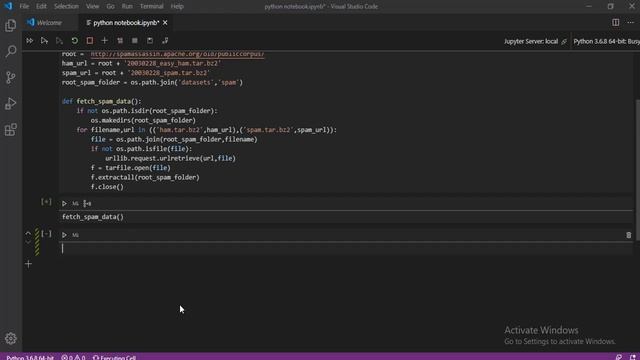Open the Go menu
This screenshot has width=640, height=360.
click(x=110, y=7)
